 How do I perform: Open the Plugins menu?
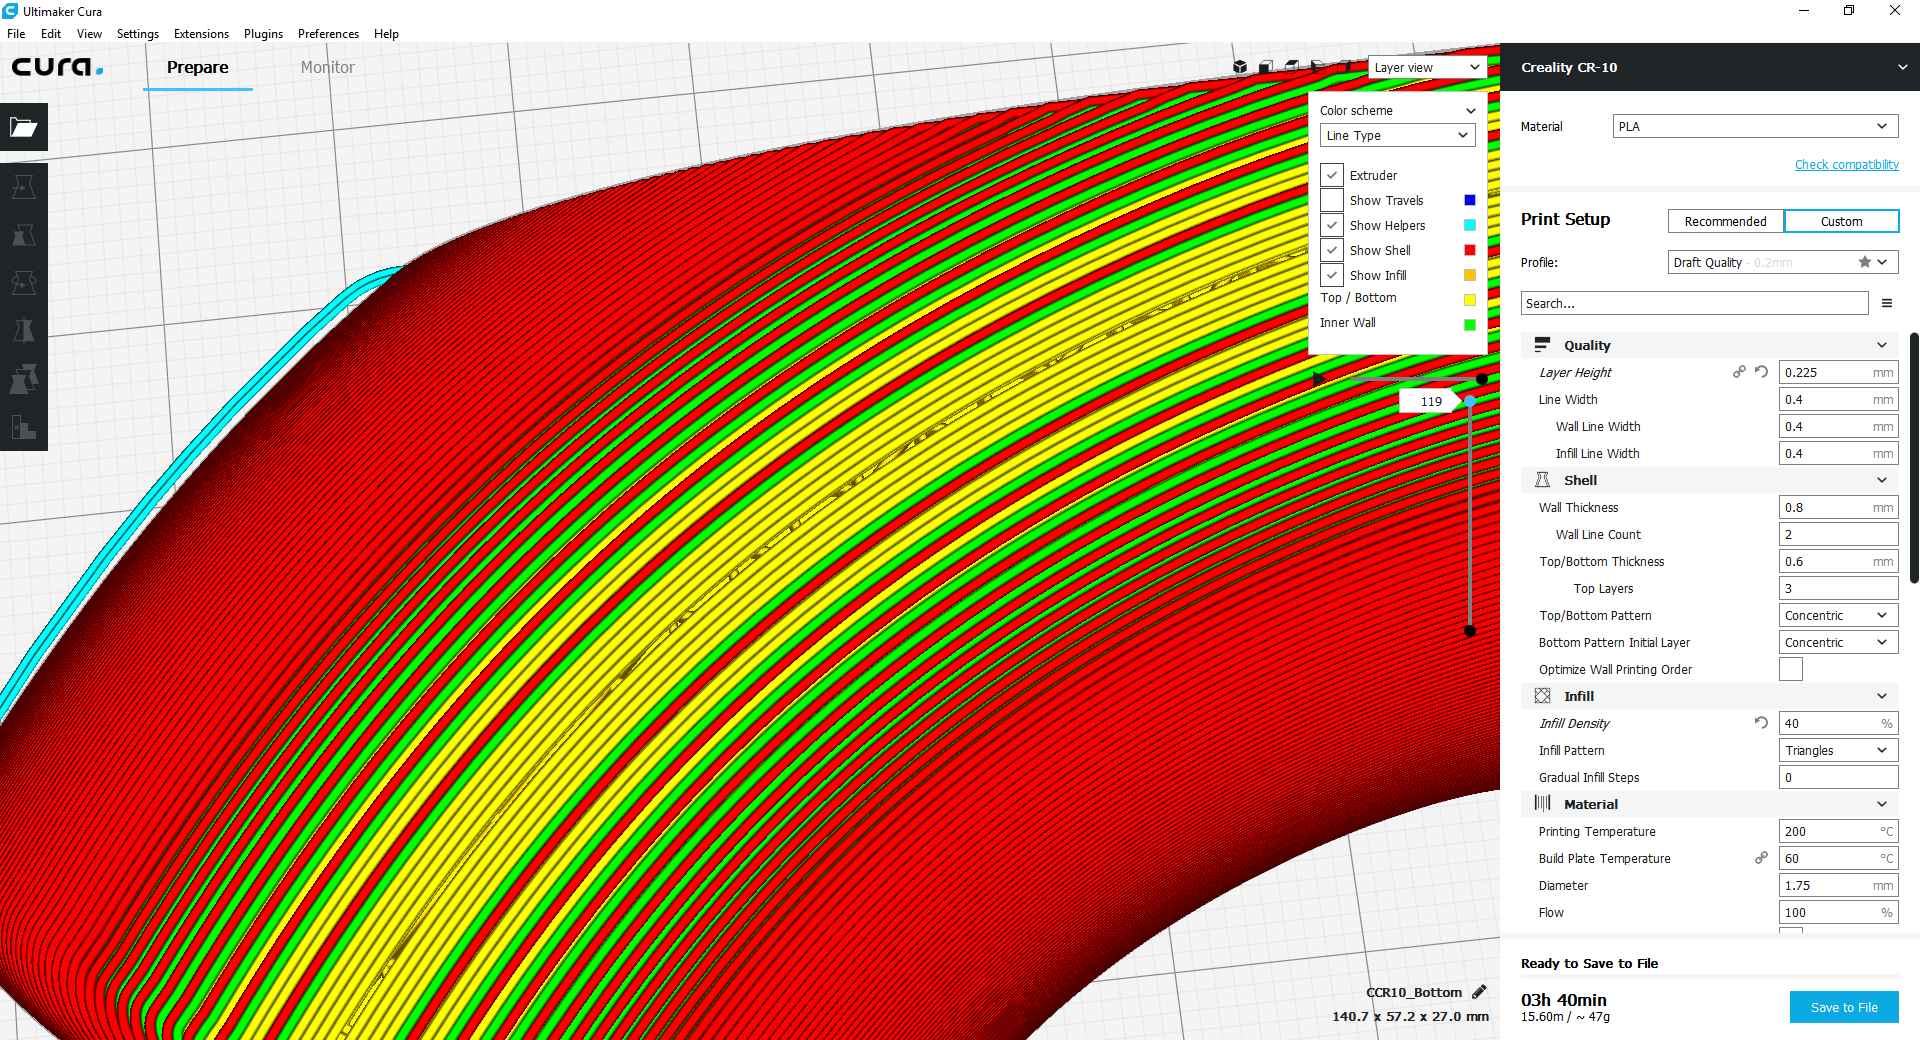[263, 33]
